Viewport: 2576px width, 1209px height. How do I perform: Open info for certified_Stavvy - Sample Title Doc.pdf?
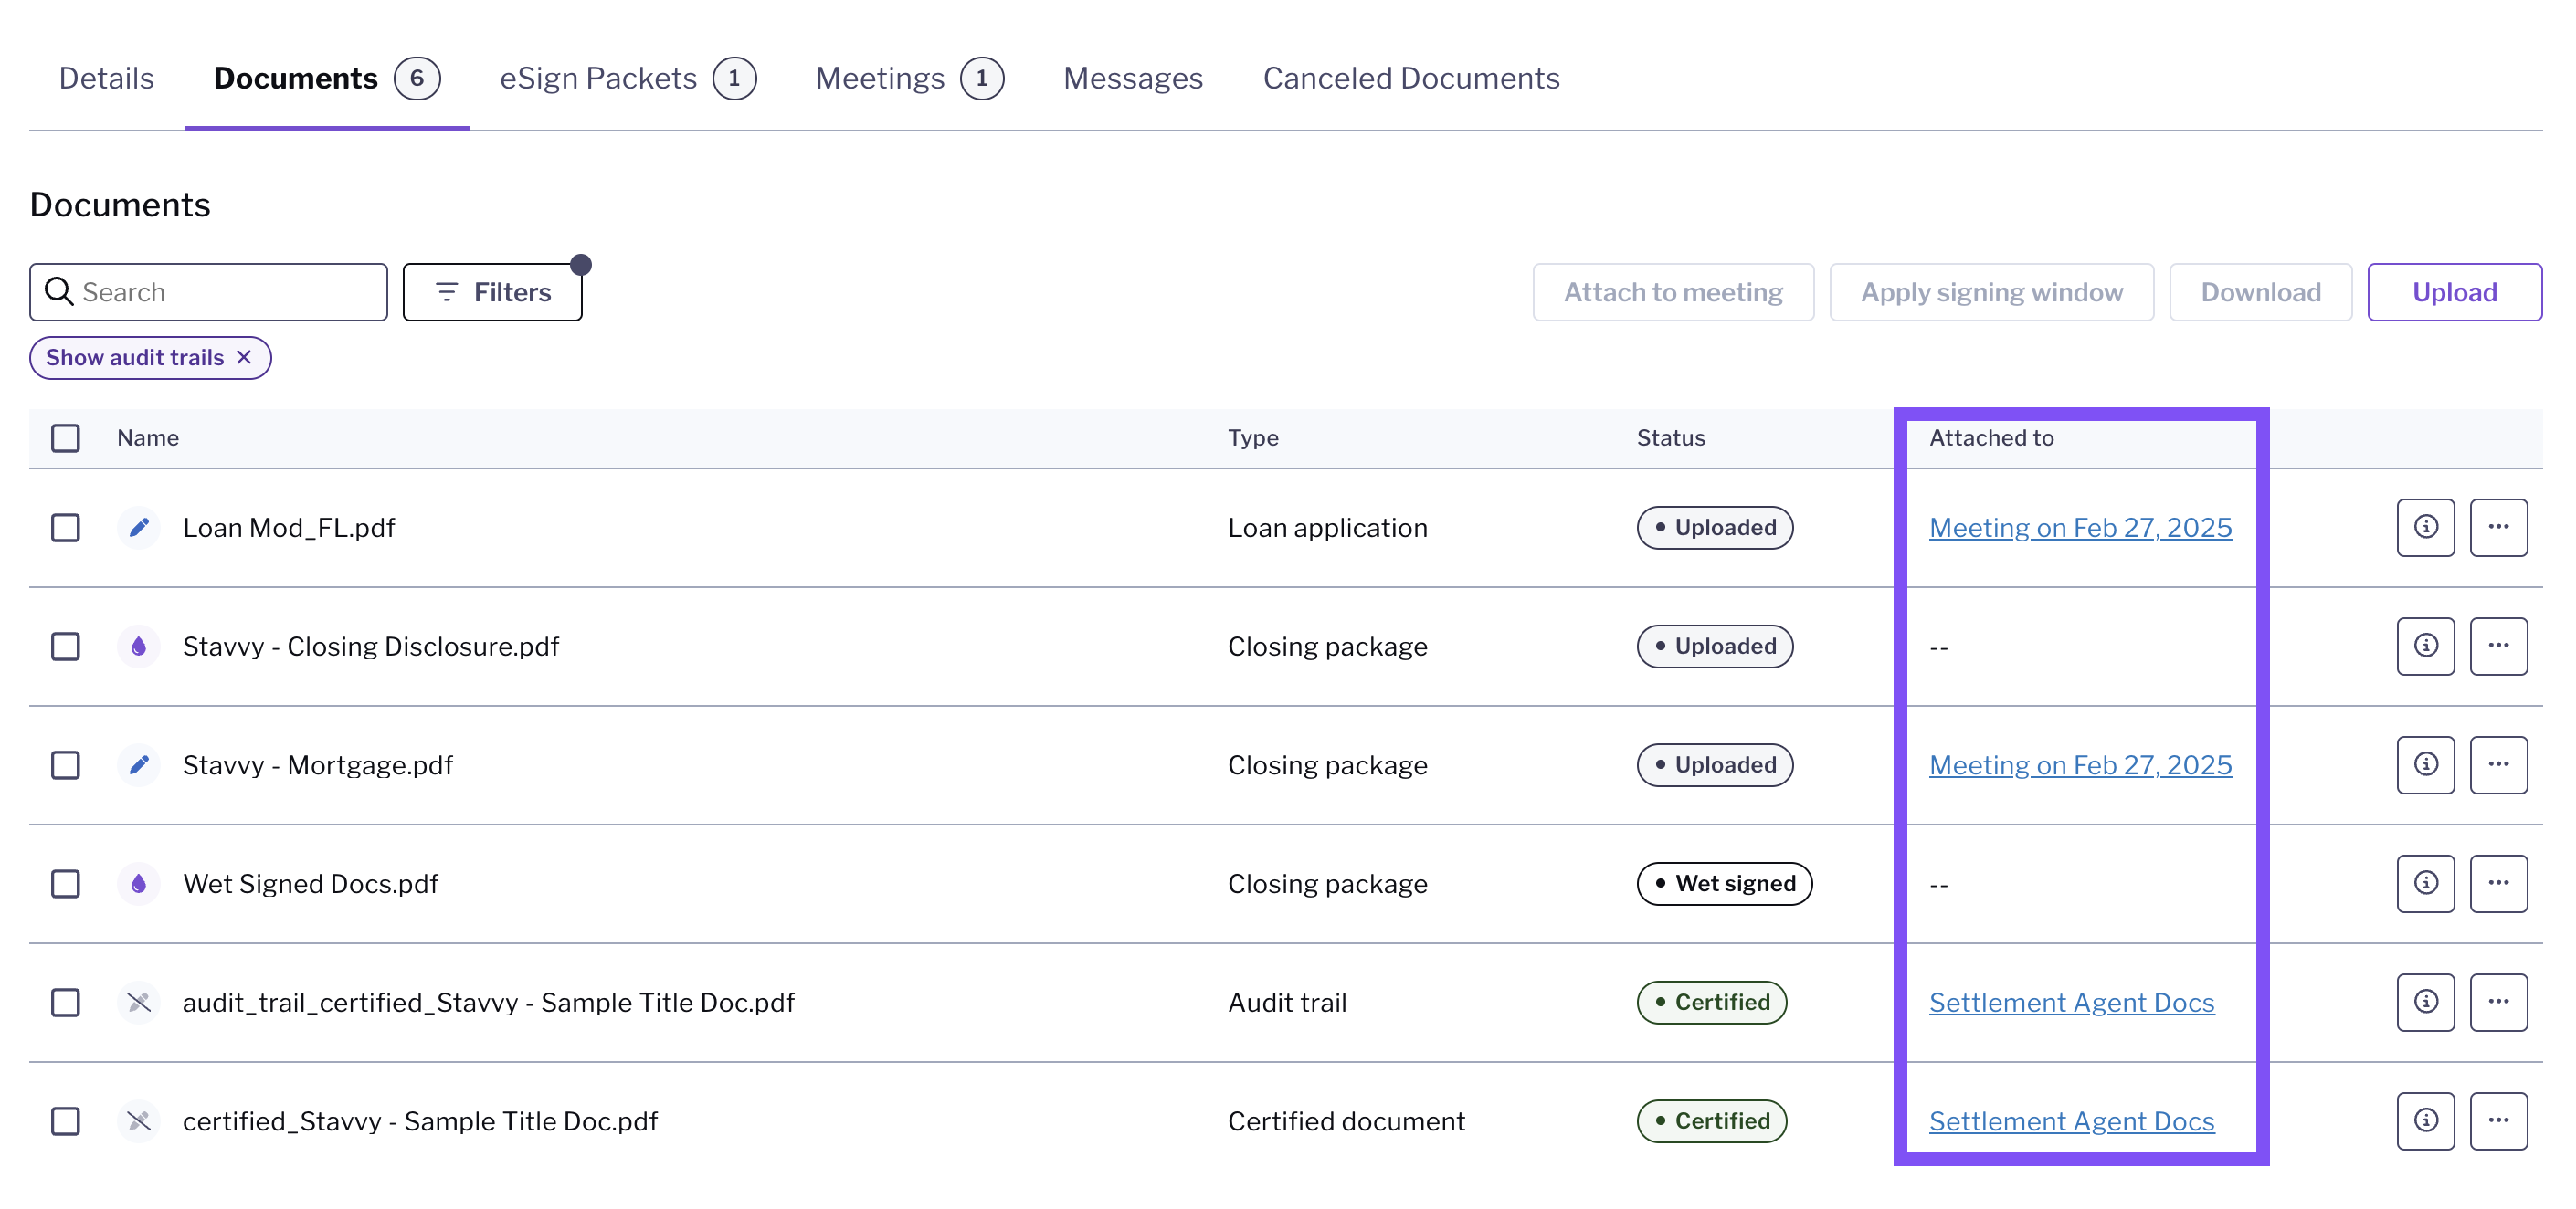2425,1121
